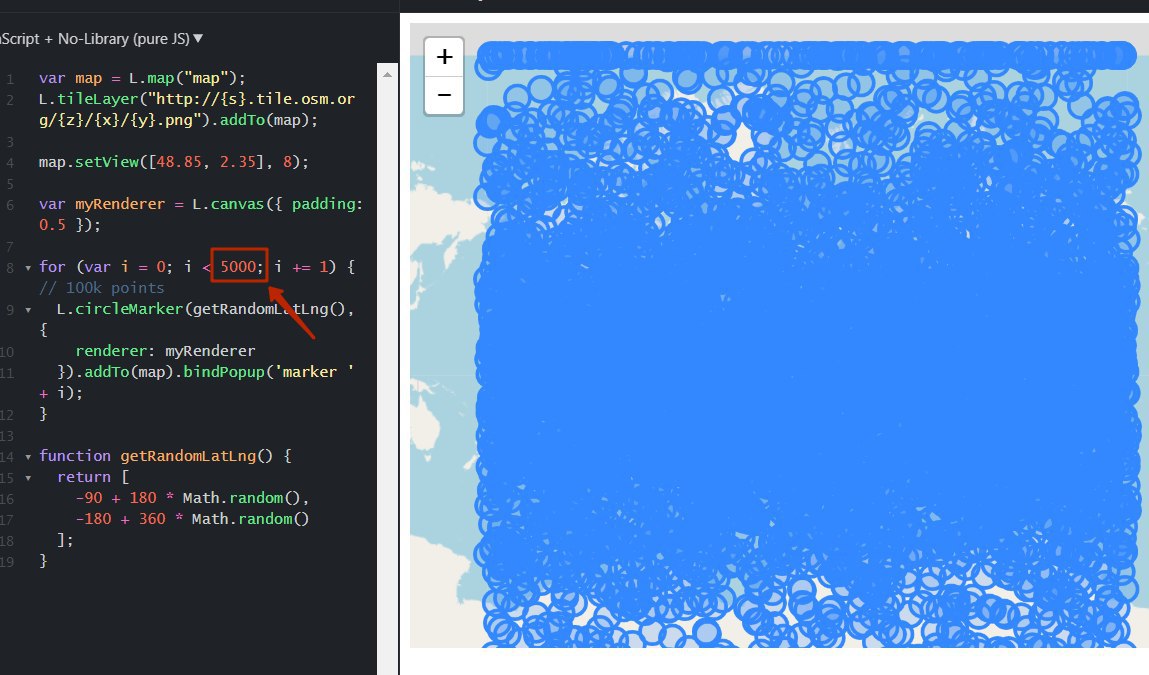Click the '-90 + 180 * Math.random()' line
This screenshot has height=675, width=1149.
(x=192, y=498)
